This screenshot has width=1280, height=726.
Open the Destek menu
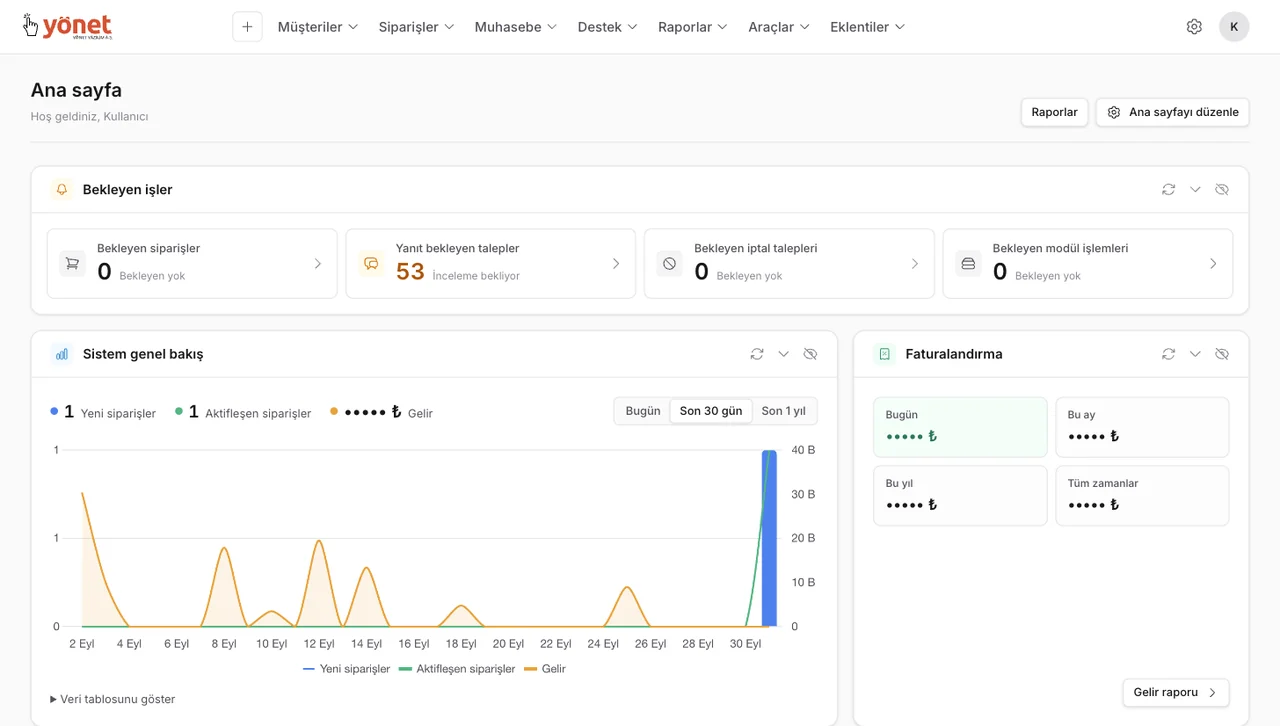point(608,27)
